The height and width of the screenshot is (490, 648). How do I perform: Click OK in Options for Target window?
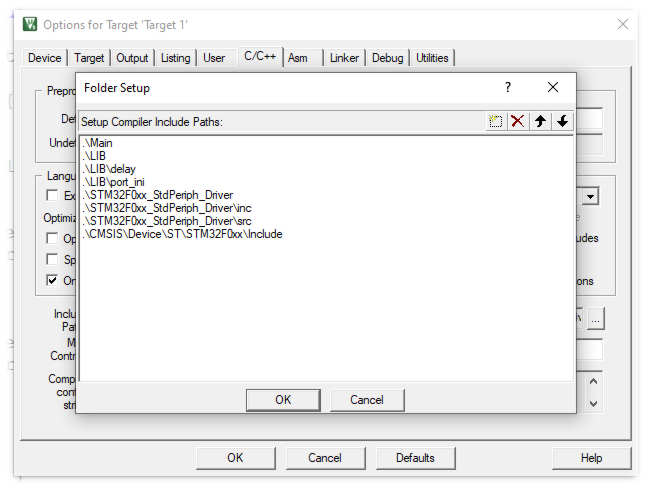click(235, 458)
